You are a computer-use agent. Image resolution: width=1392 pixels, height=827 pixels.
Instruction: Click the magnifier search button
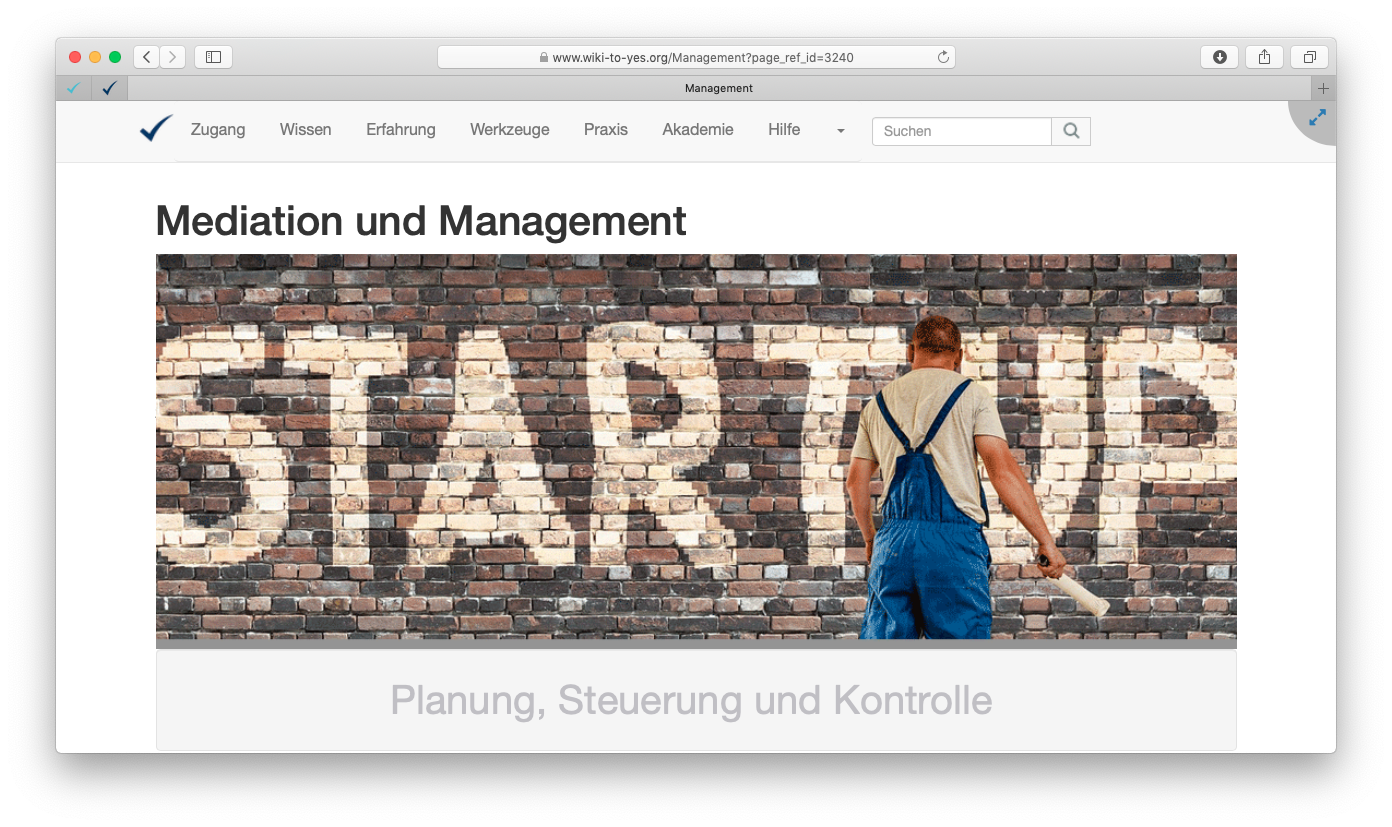pyautogui.click(x=1071, y=131)
